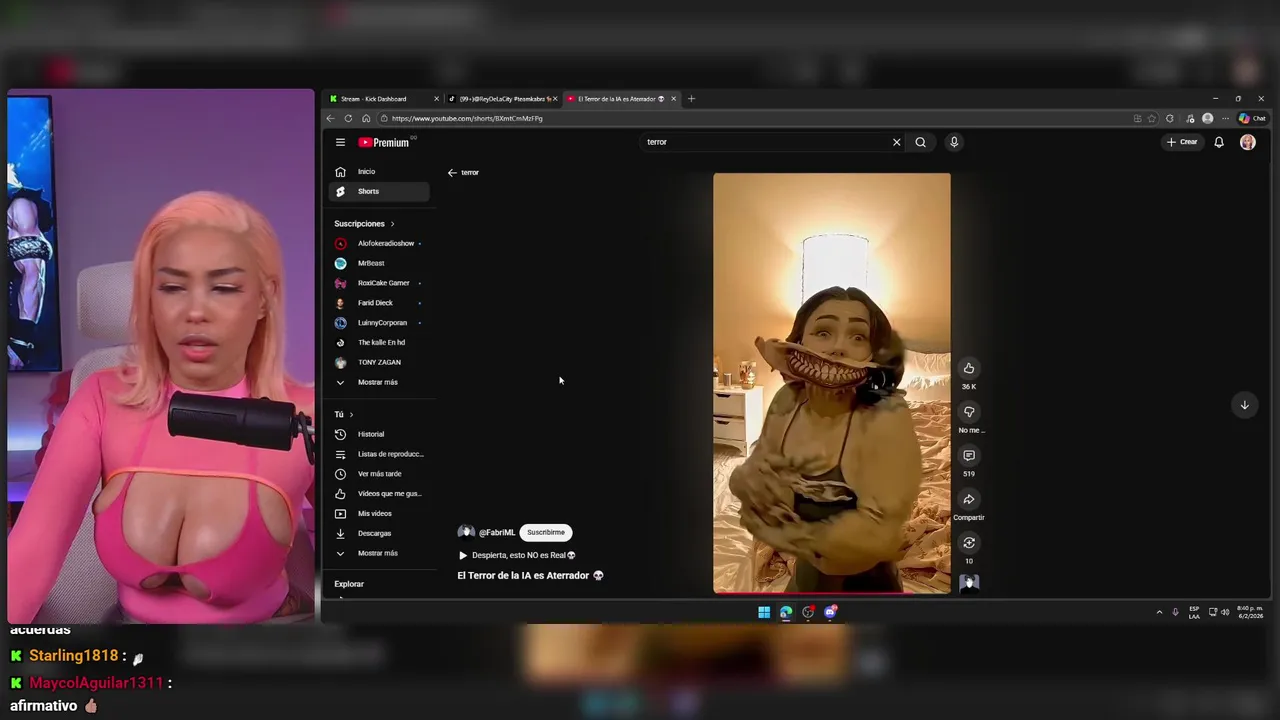Click the magnifier search button
1280x720 pixels.
[x=920, y=142]
